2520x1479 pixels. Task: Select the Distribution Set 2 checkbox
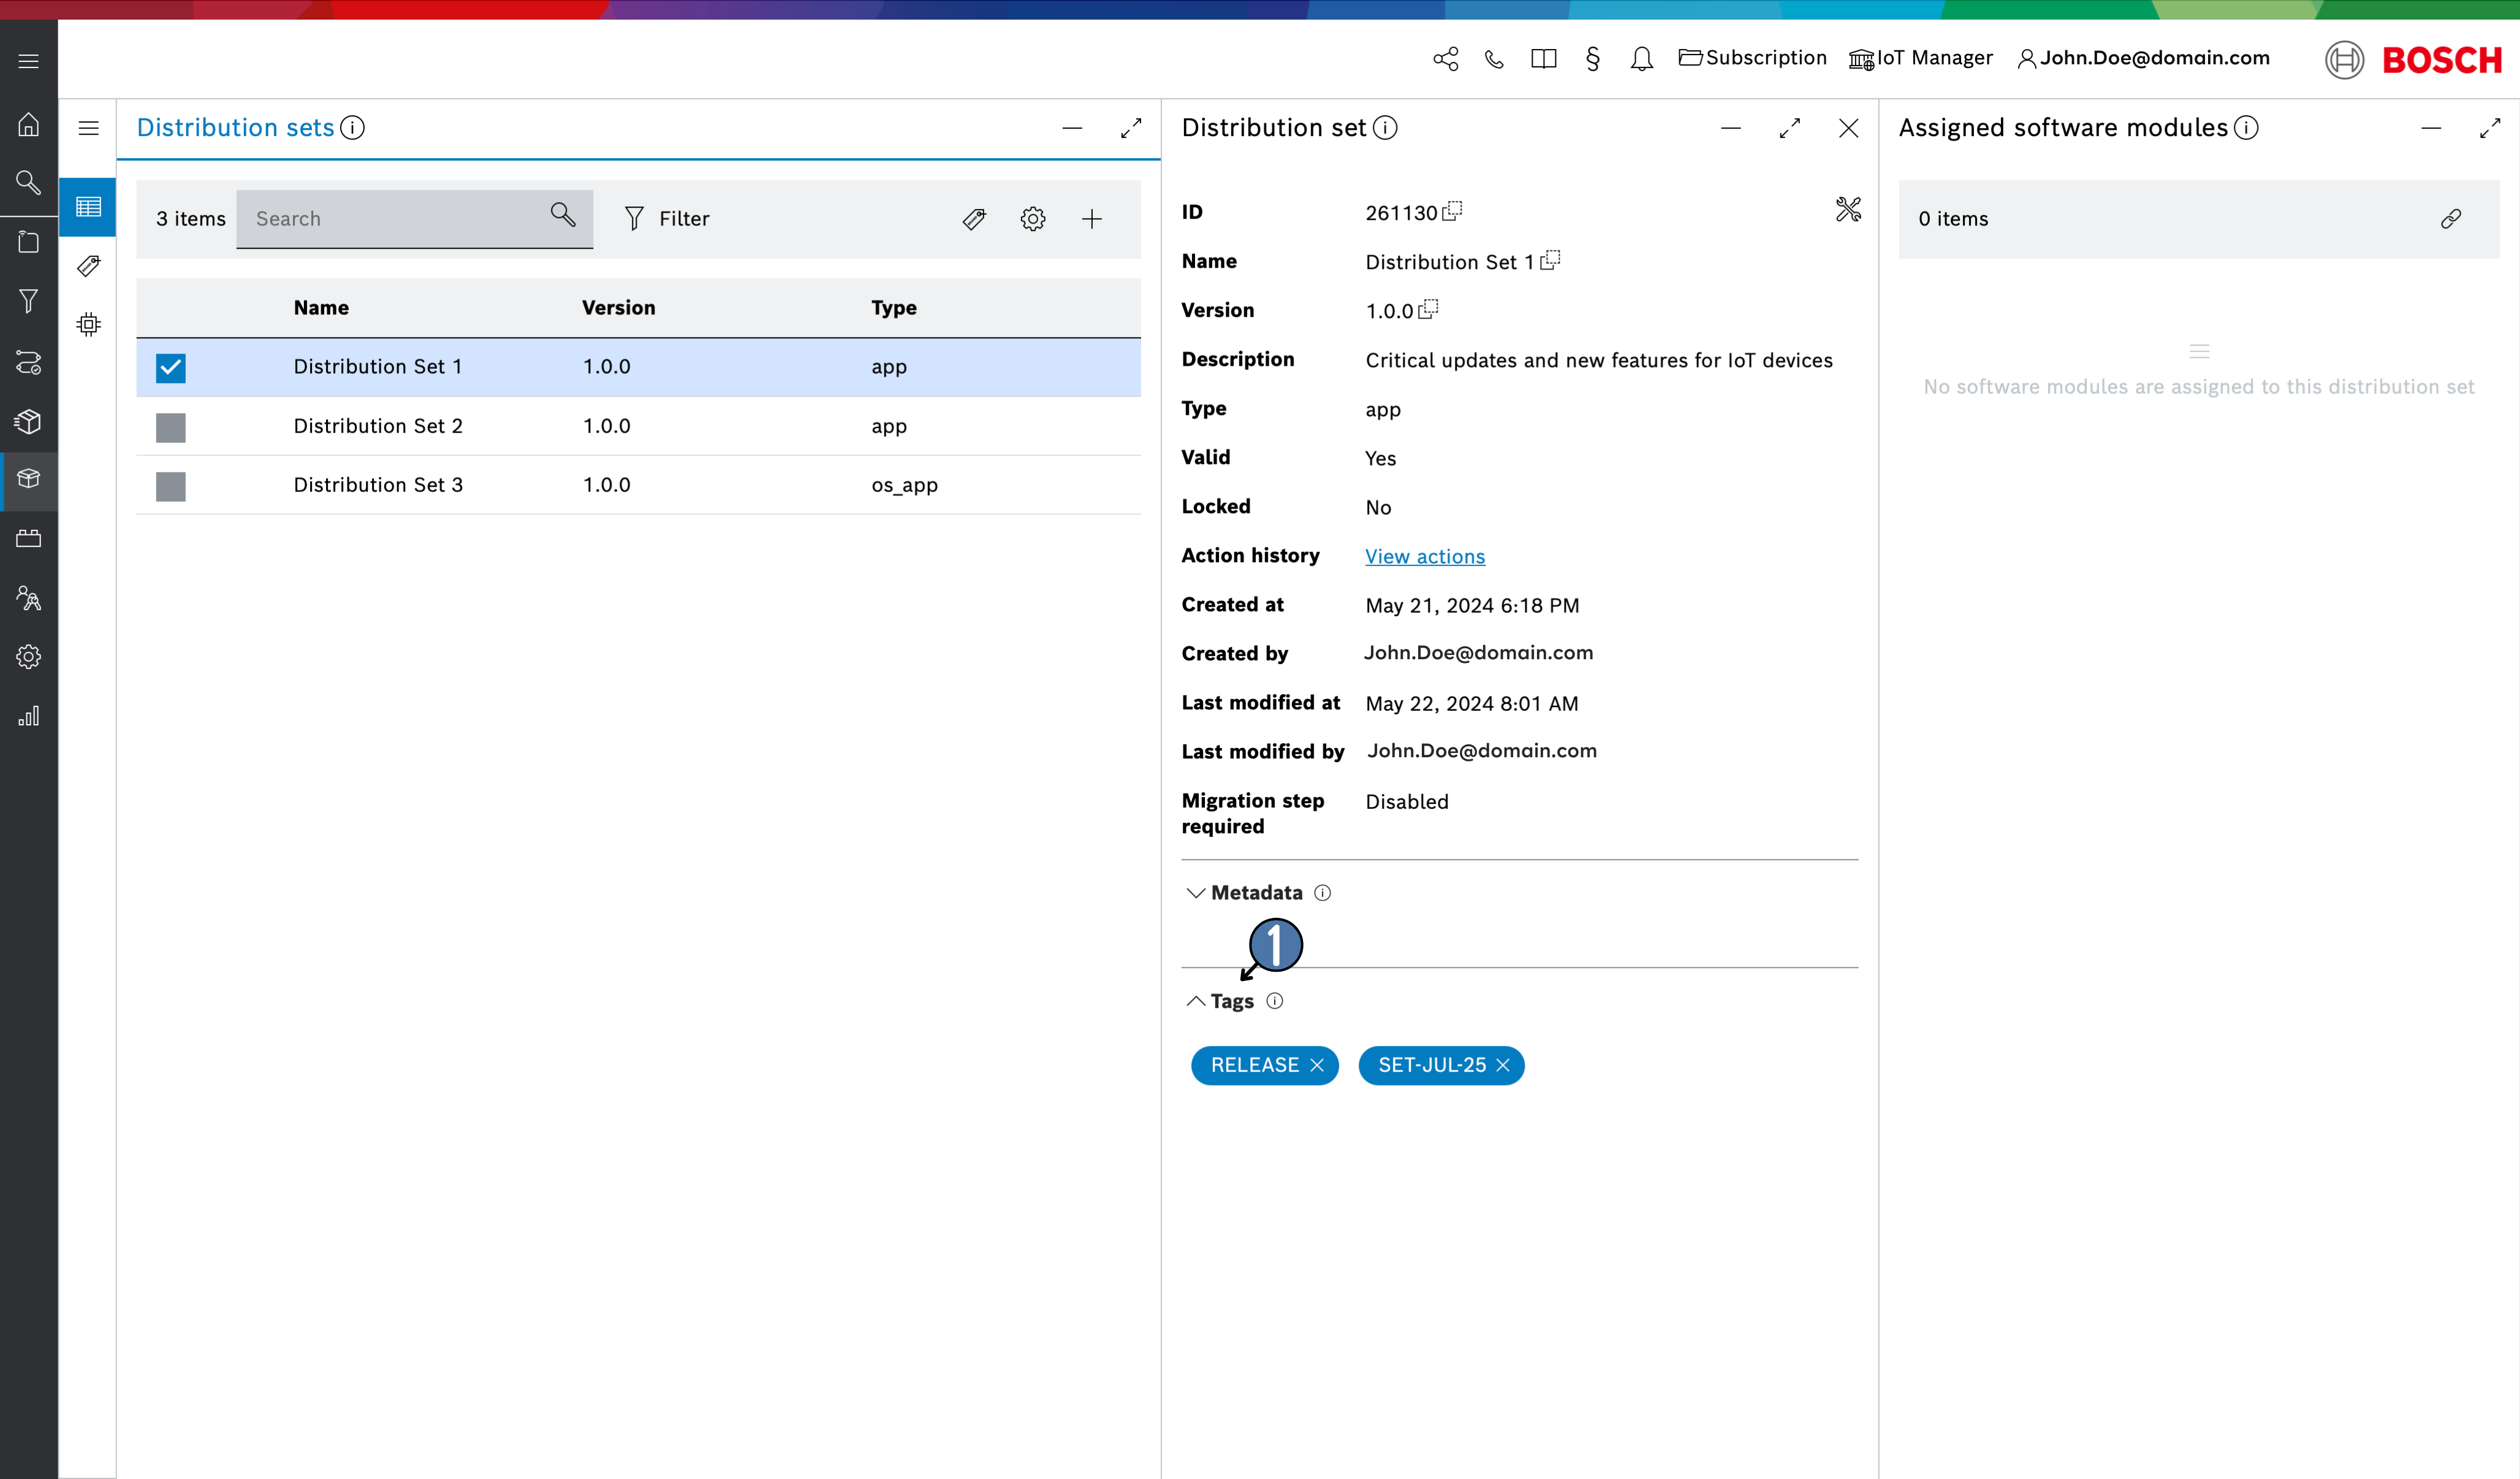[171, 427]
